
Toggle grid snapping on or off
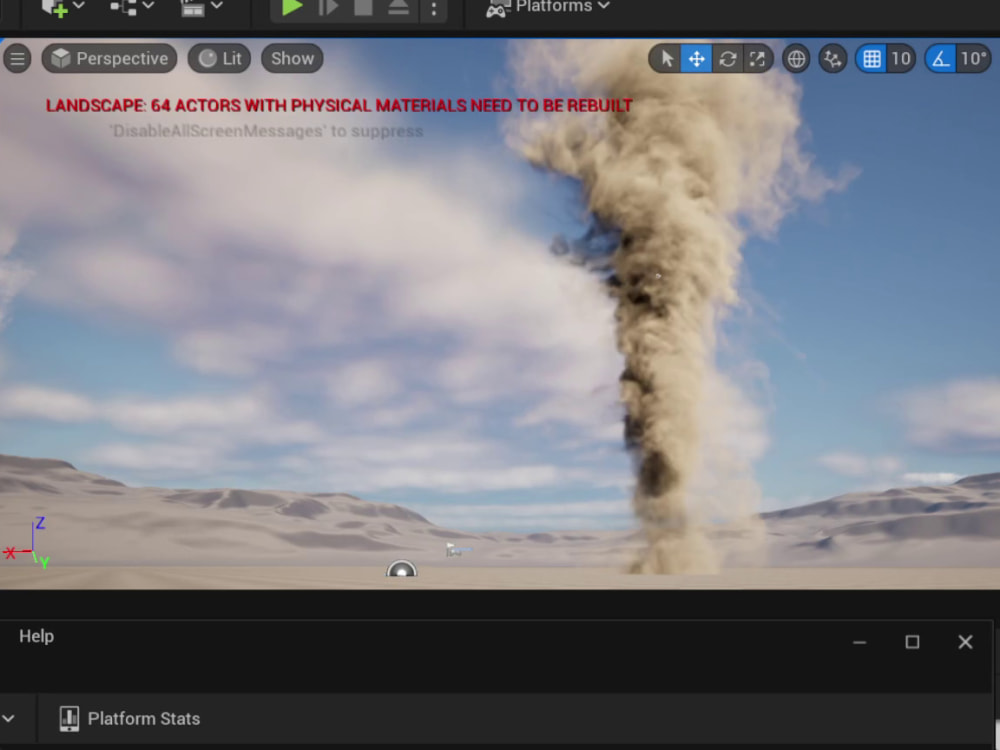click(871, 59)
